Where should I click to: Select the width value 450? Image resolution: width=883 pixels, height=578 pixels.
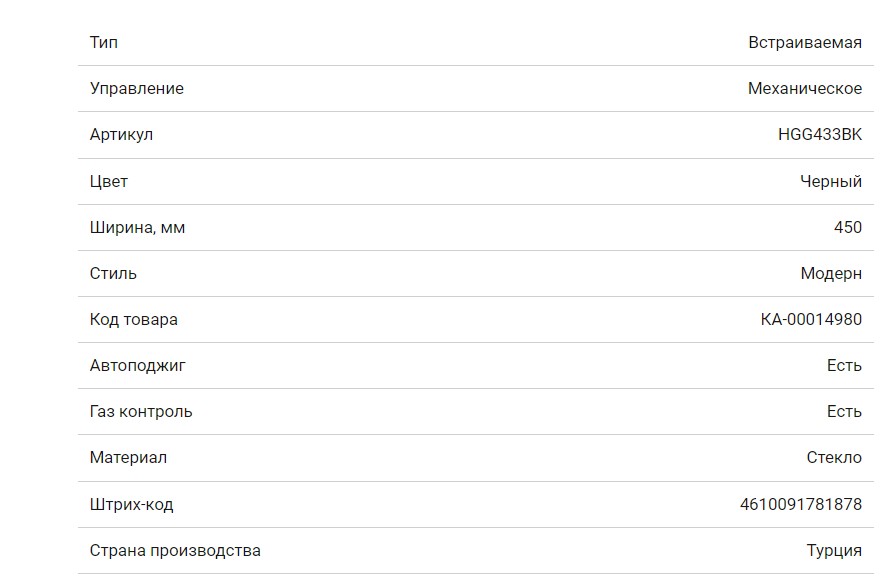pos(847,228)
